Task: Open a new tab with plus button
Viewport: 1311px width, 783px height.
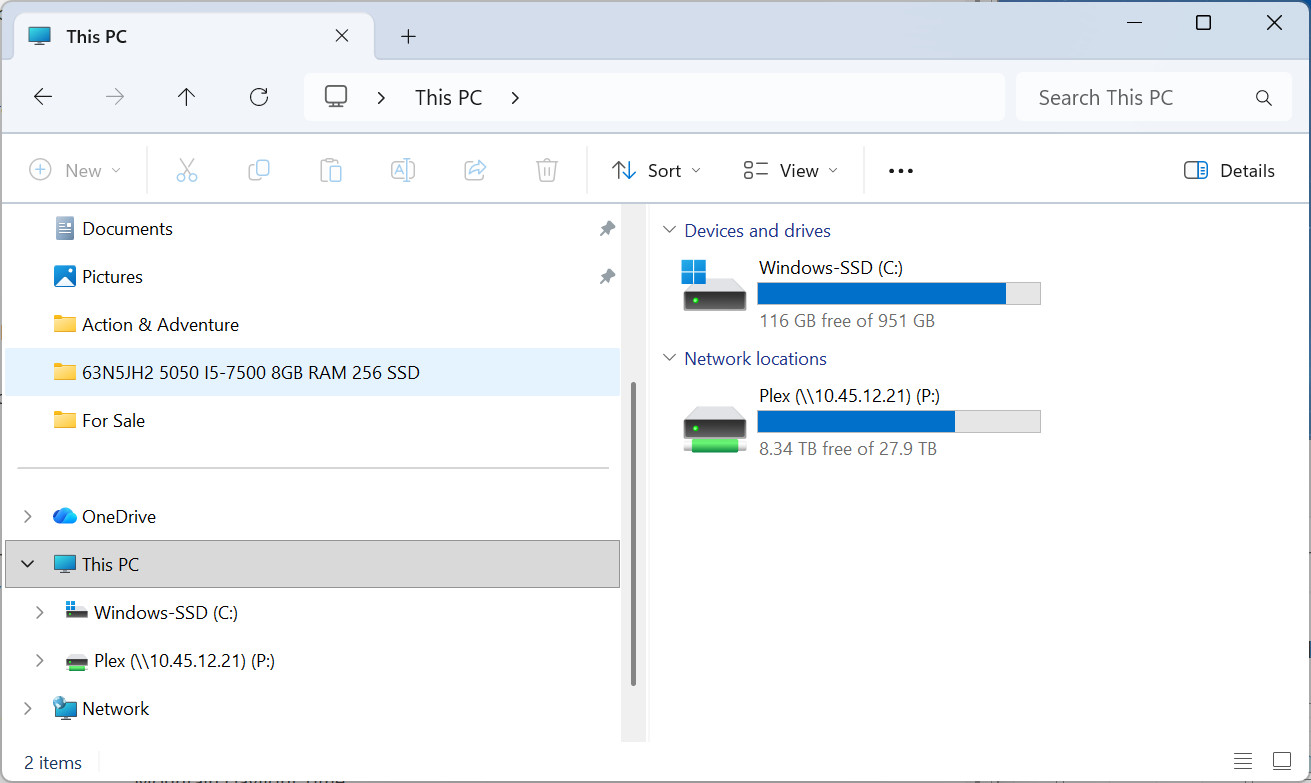Action: pos(408,36)
